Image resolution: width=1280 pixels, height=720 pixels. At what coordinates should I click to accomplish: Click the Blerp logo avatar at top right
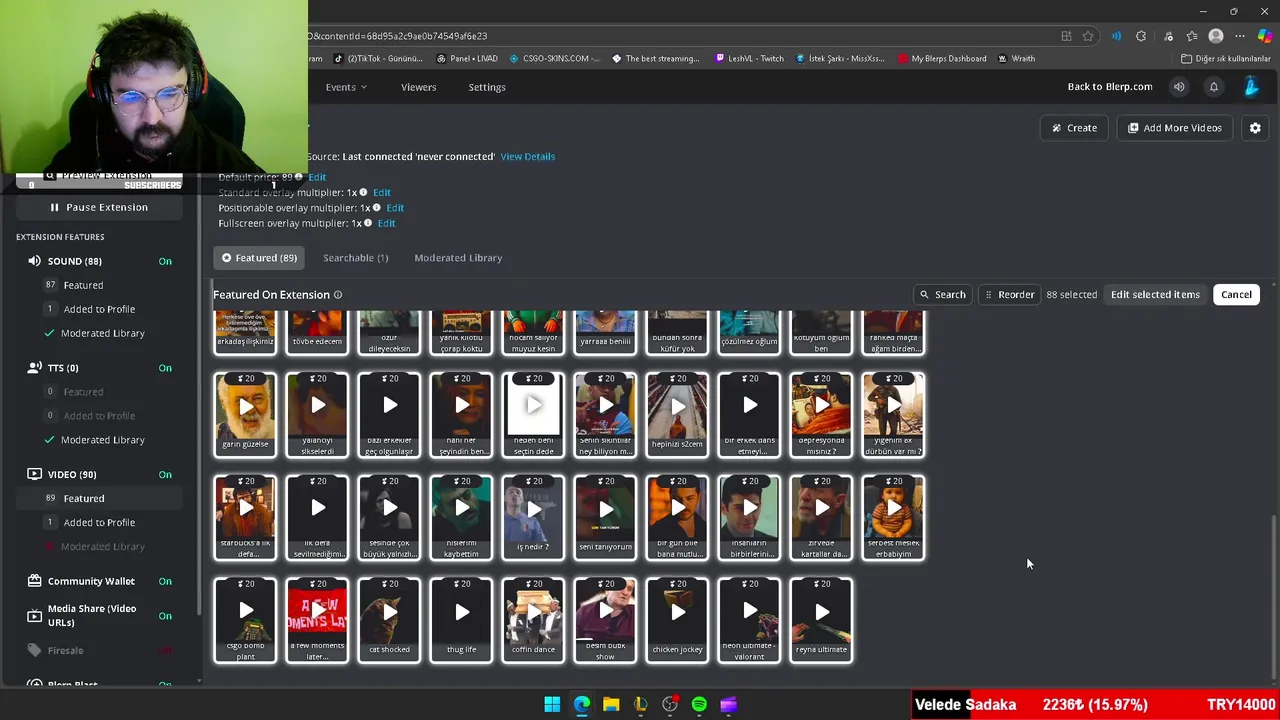click(1251, 87)
